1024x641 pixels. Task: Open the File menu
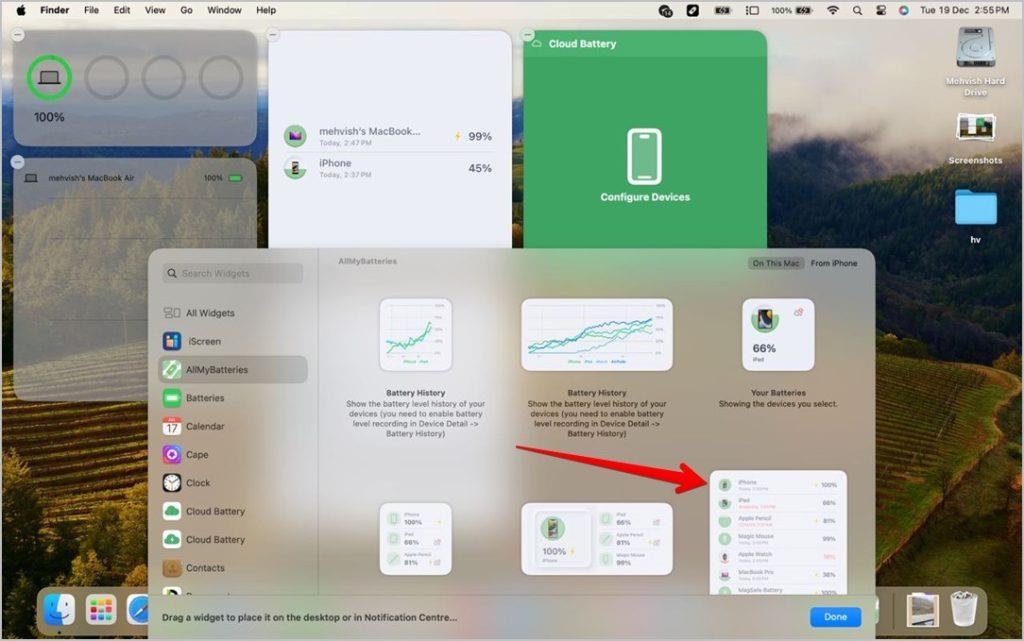[x=91, y=10]
